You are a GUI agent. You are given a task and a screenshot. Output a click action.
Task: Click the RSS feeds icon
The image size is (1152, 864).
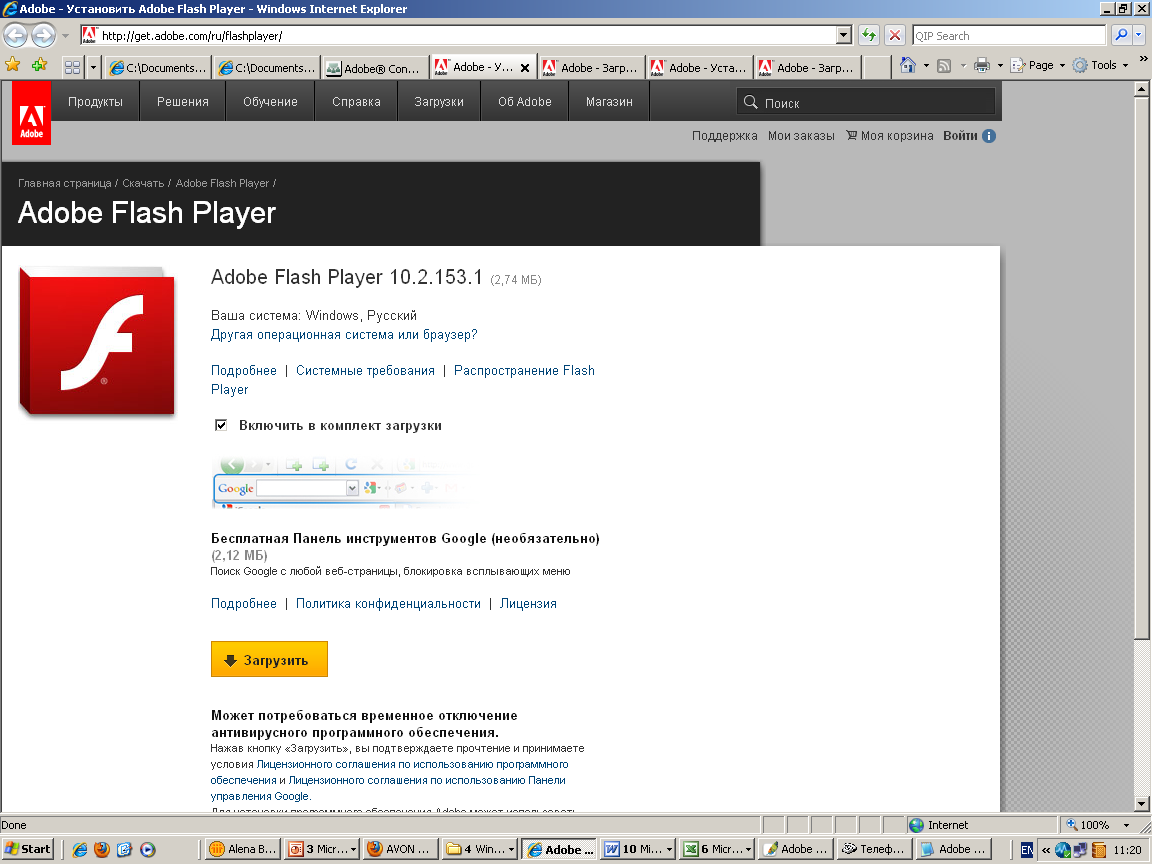[944, 65]
